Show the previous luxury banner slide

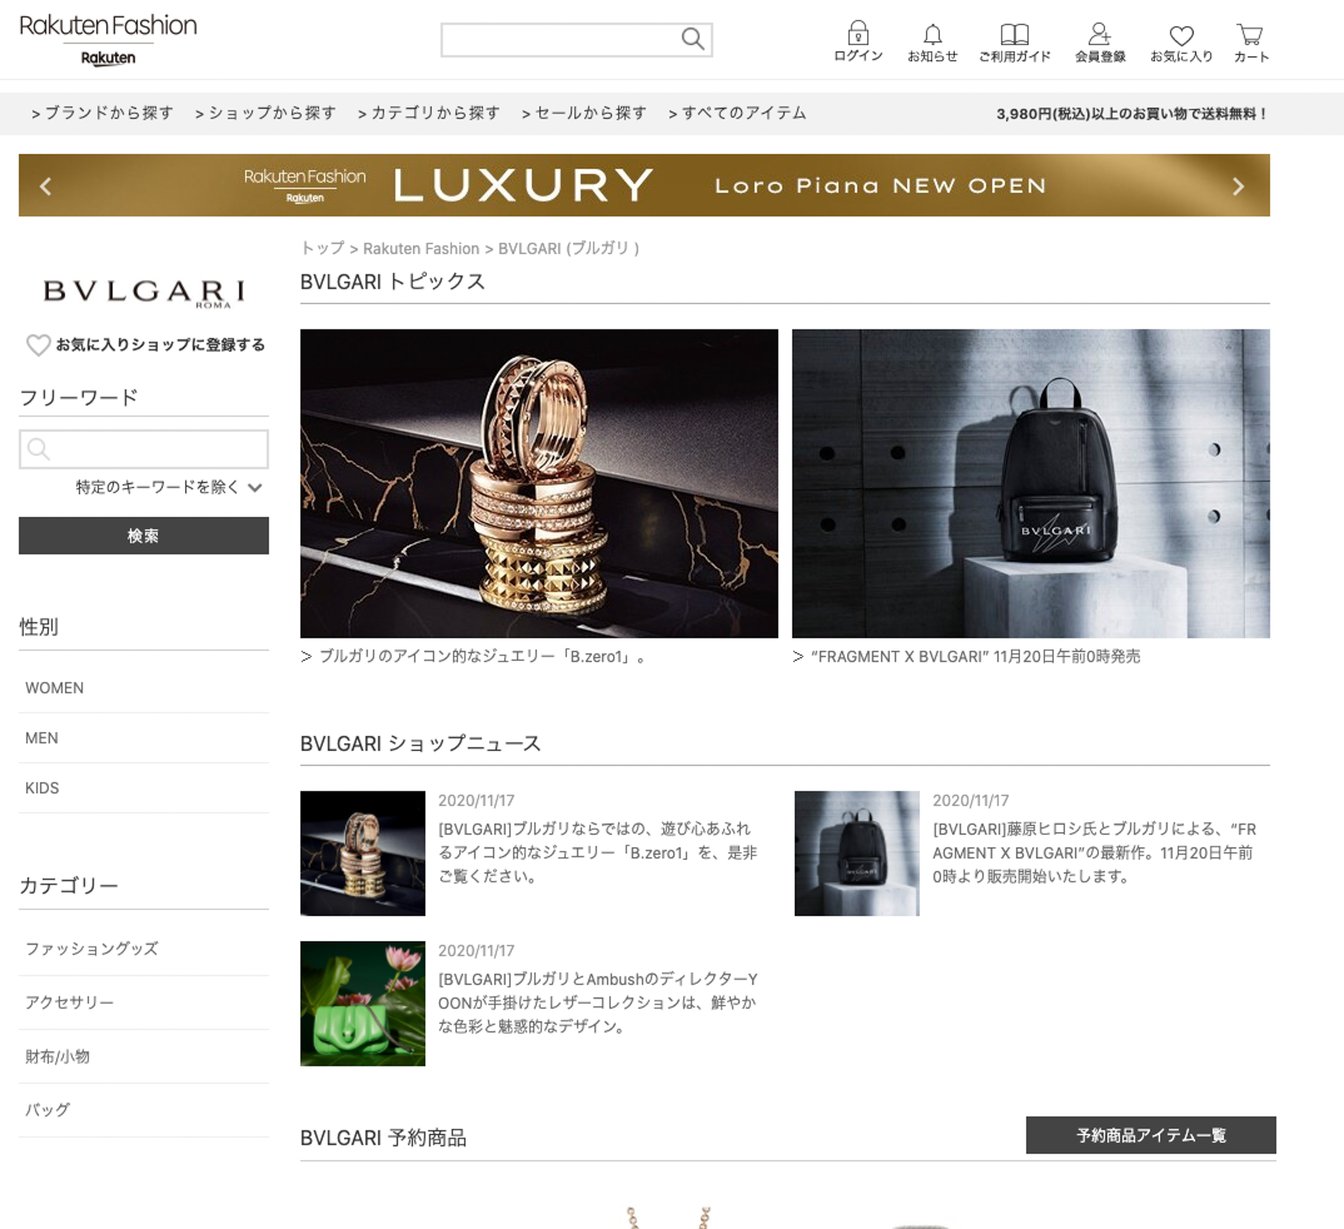[x=45, y=186]
